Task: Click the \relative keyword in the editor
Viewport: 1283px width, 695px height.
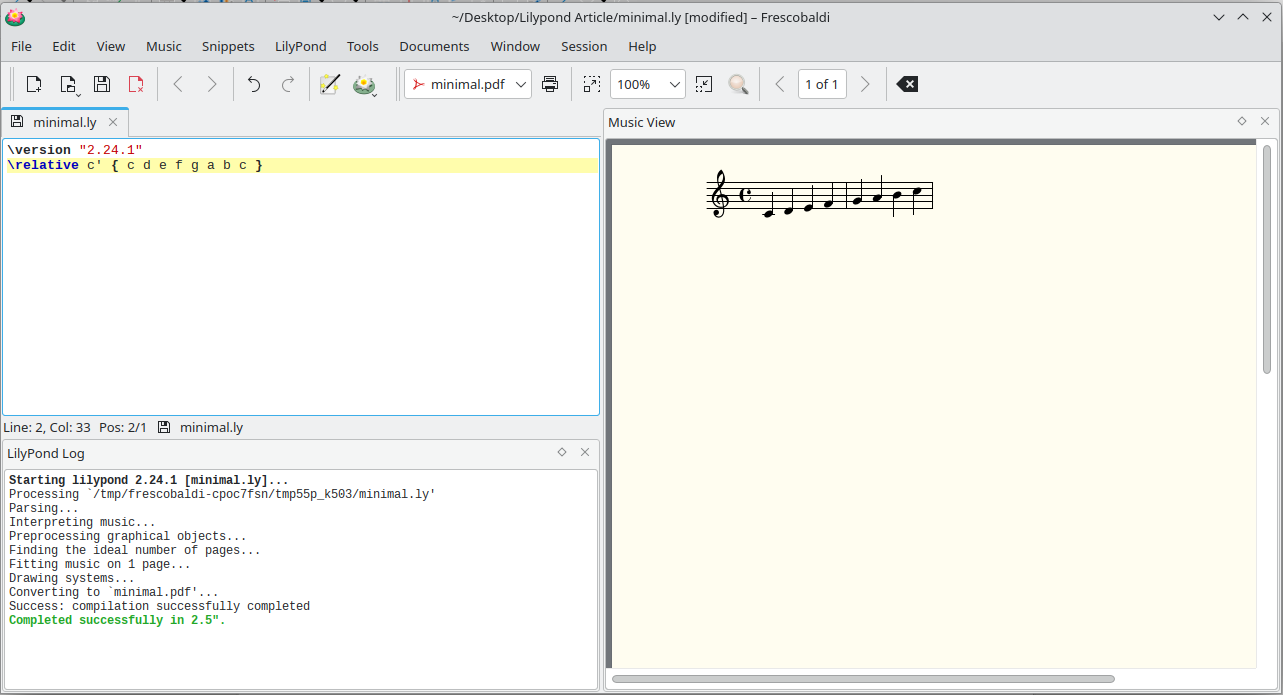Action: pos(43,165)
